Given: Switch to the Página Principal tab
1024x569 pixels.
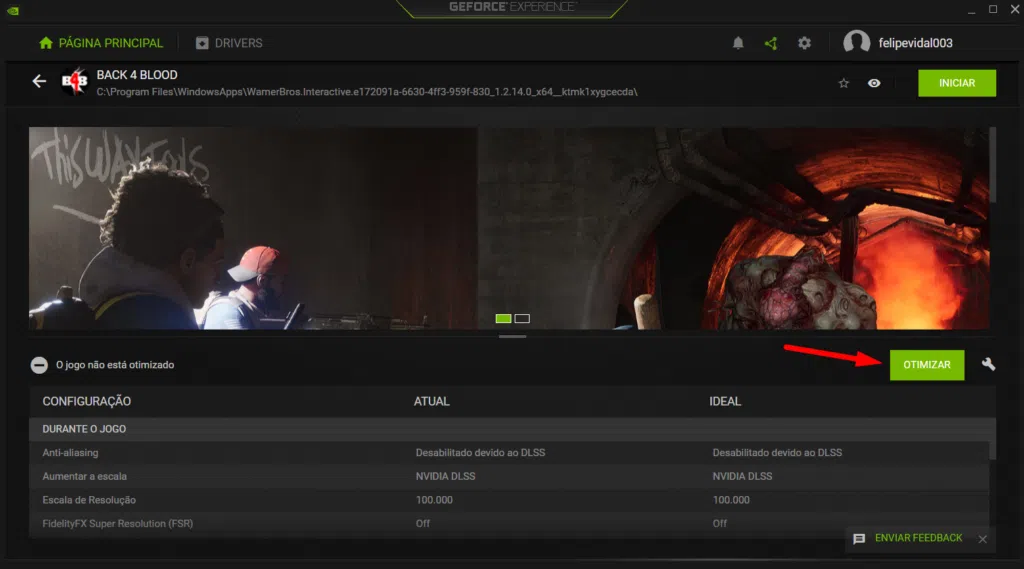Looking at the screenshot, I should pyautogui.click(x=100, y=43).
